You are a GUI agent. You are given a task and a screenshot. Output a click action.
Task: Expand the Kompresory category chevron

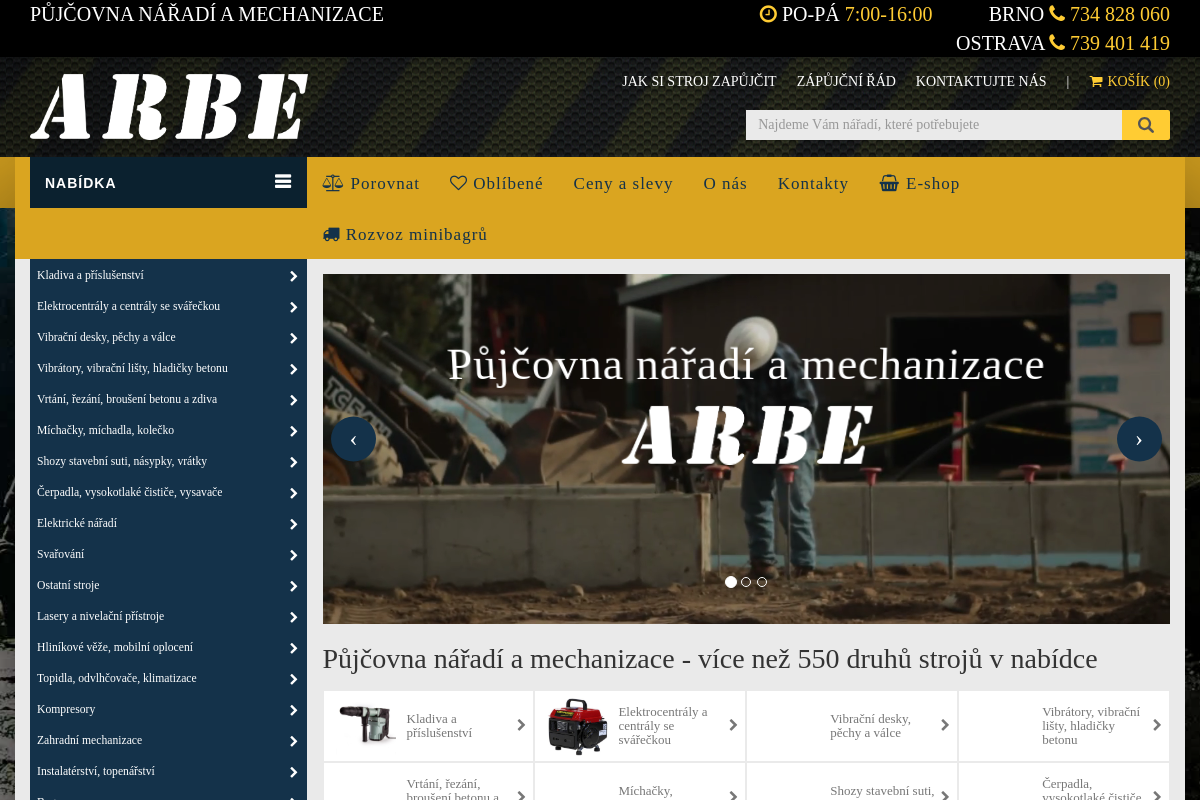coord(293,709)
